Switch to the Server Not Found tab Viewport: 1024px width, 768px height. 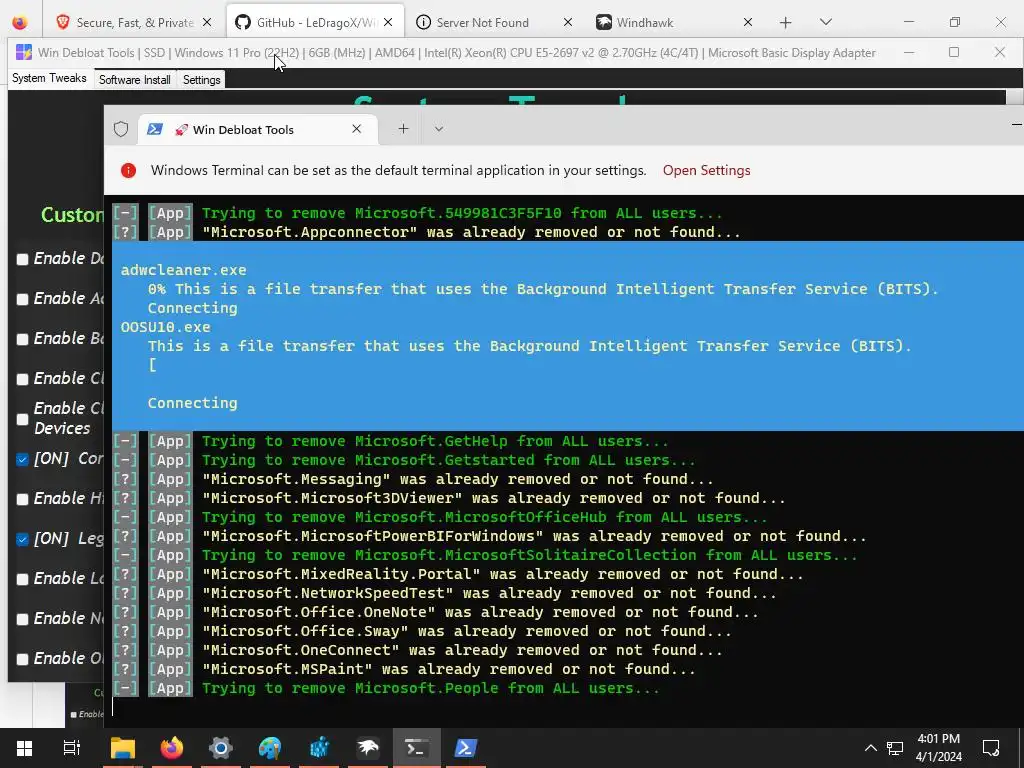tap(494, 22)
